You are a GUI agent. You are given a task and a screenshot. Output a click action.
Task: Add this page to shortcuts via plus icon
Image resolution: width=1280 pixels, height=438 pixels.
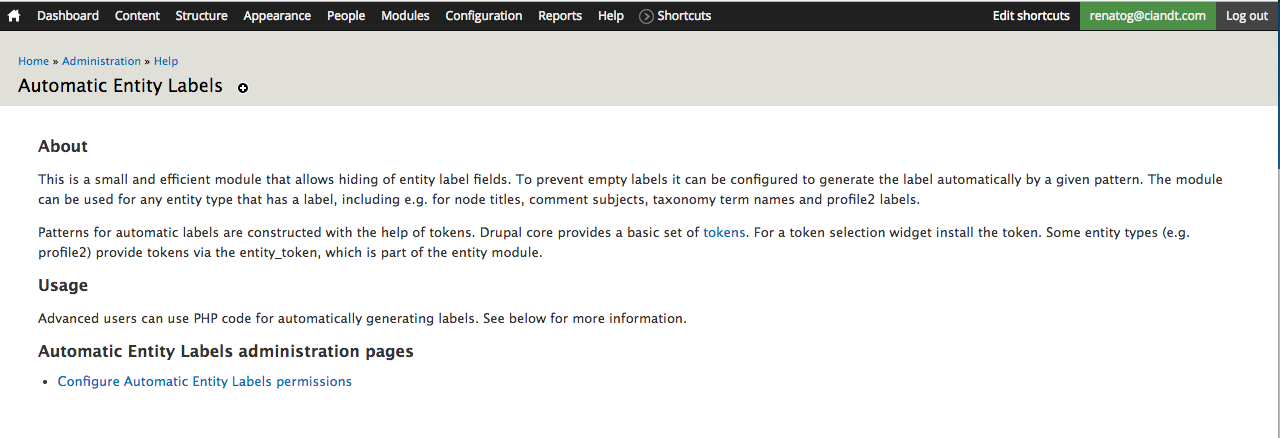tap(243, 88)
